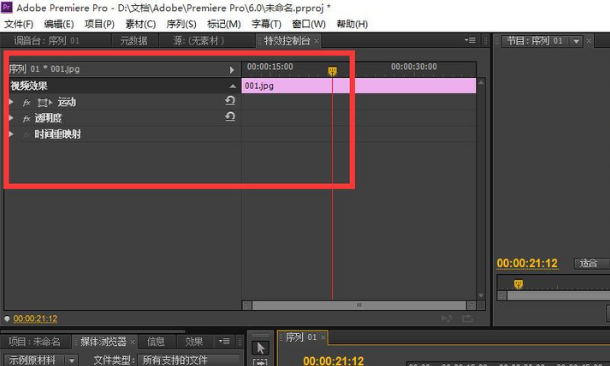Toggle the fx switch for 透明度
Screen dimensions: 610x366
pos(26,119)
